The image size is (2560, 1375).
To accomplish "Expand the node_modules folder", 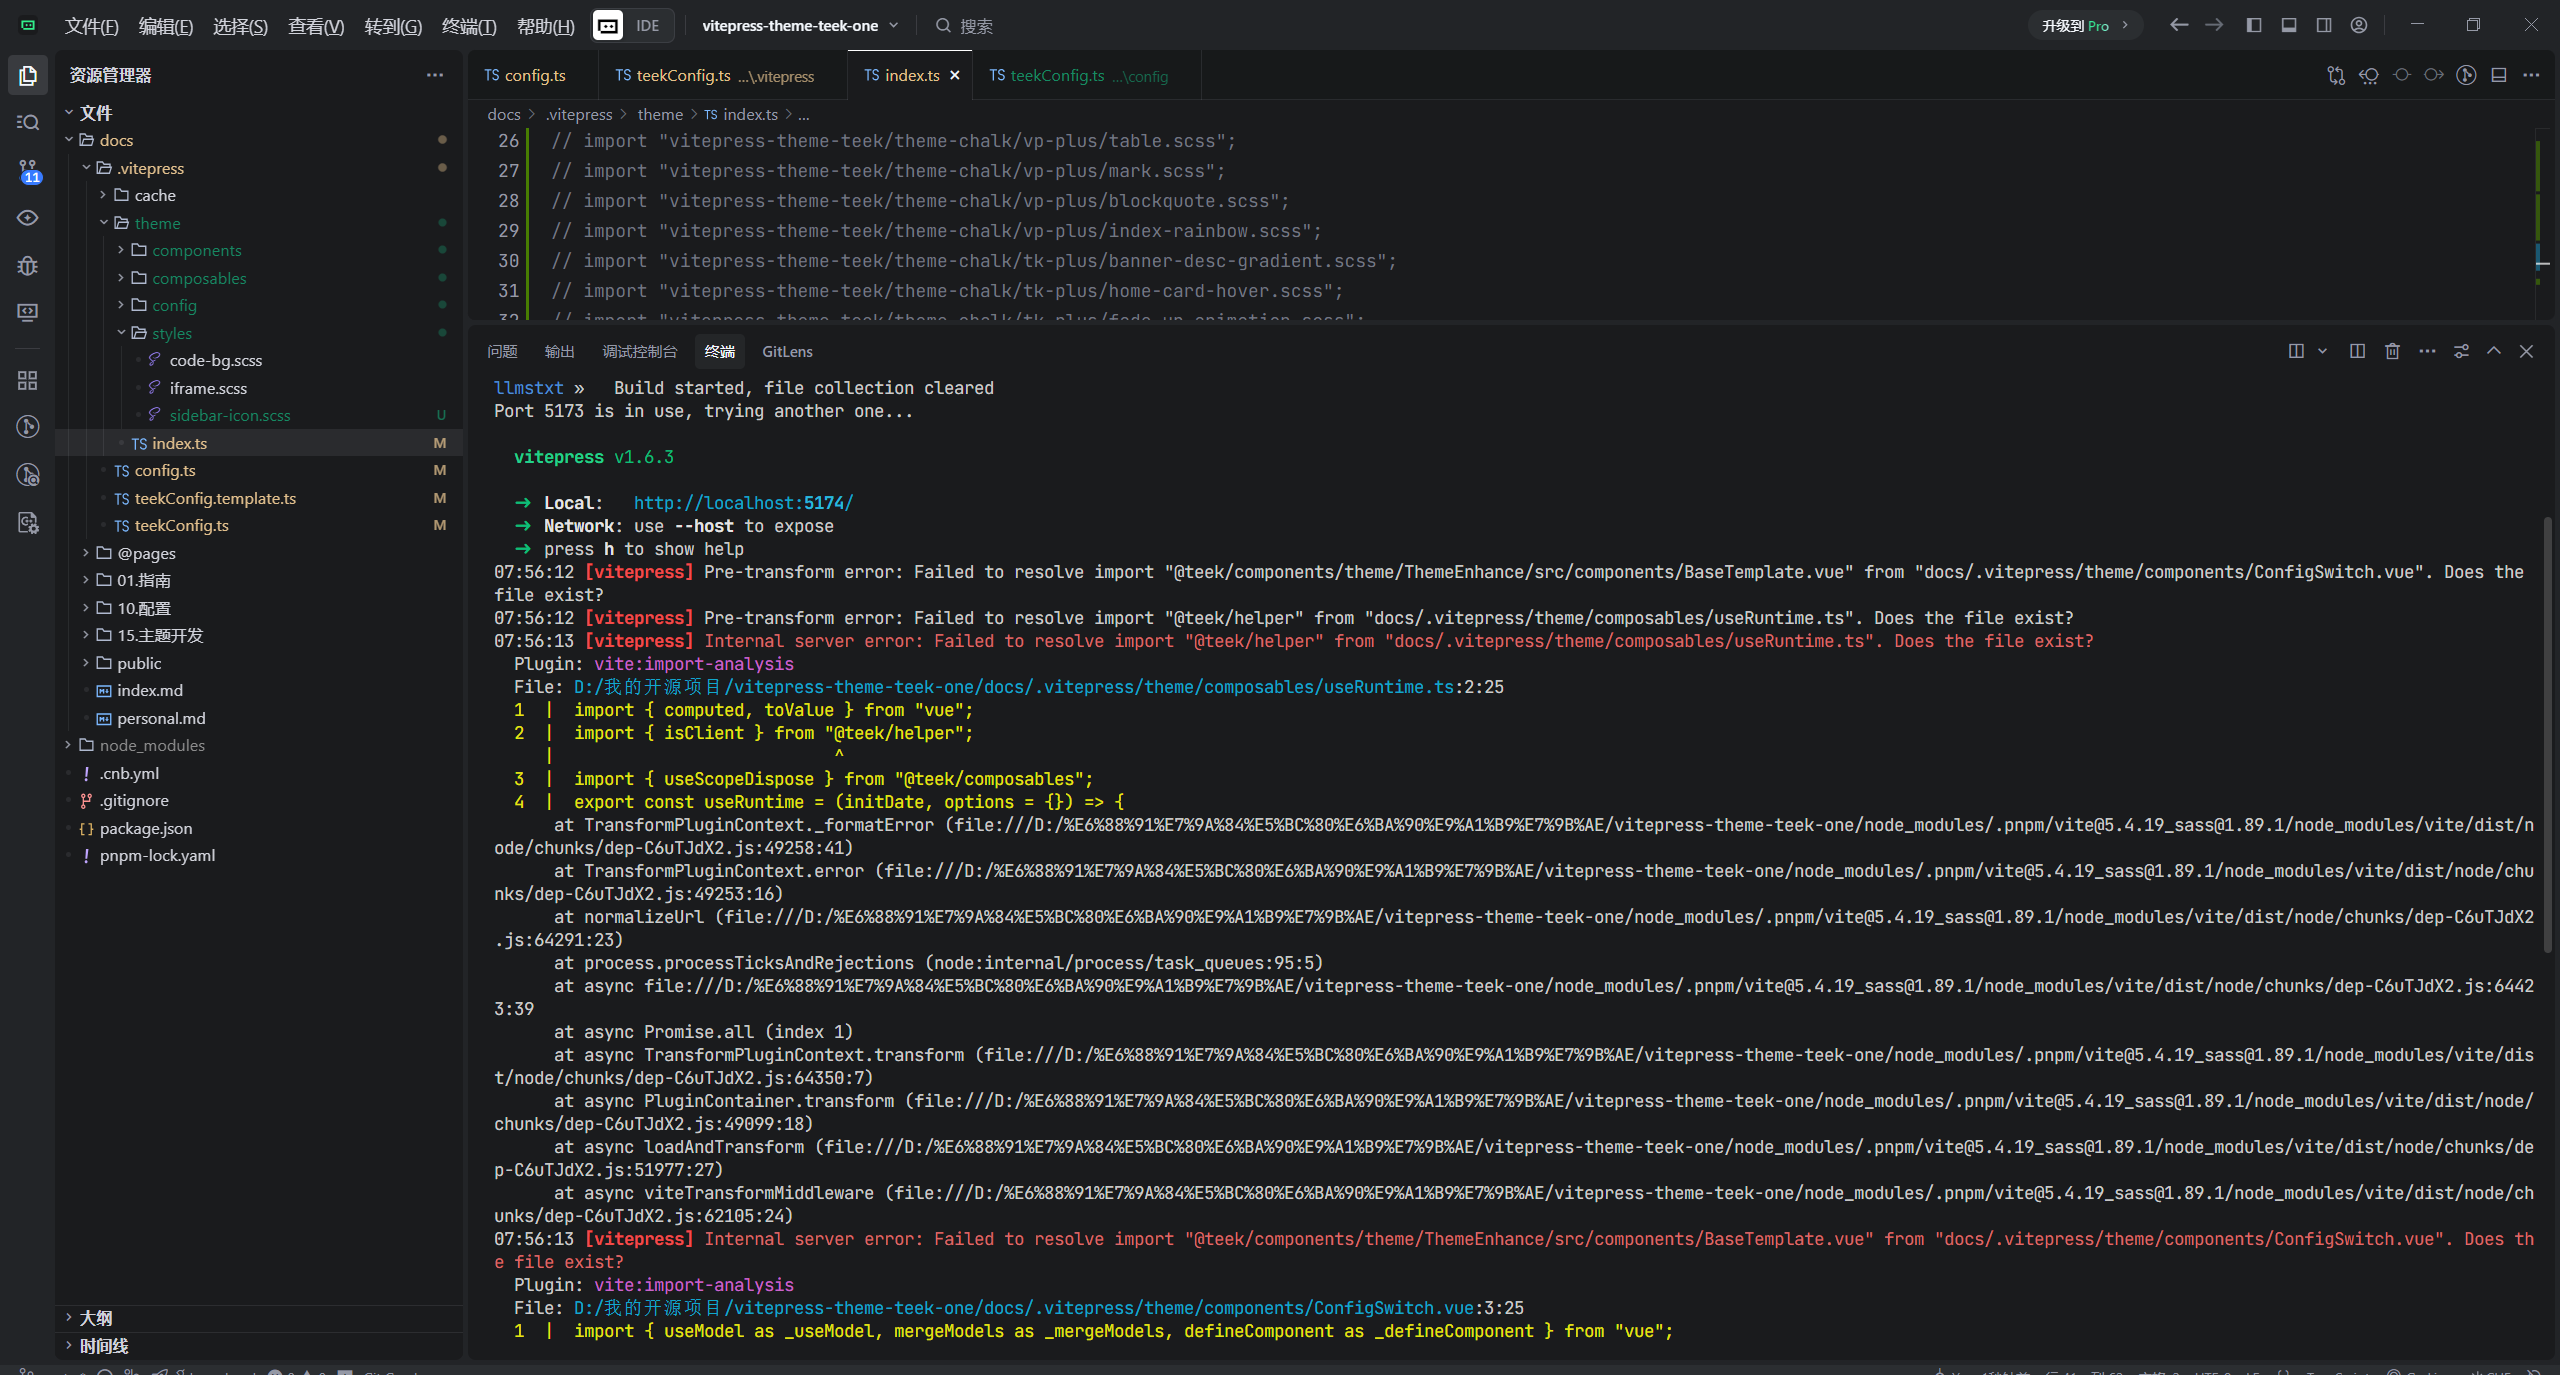I will (x=152, y=745).
